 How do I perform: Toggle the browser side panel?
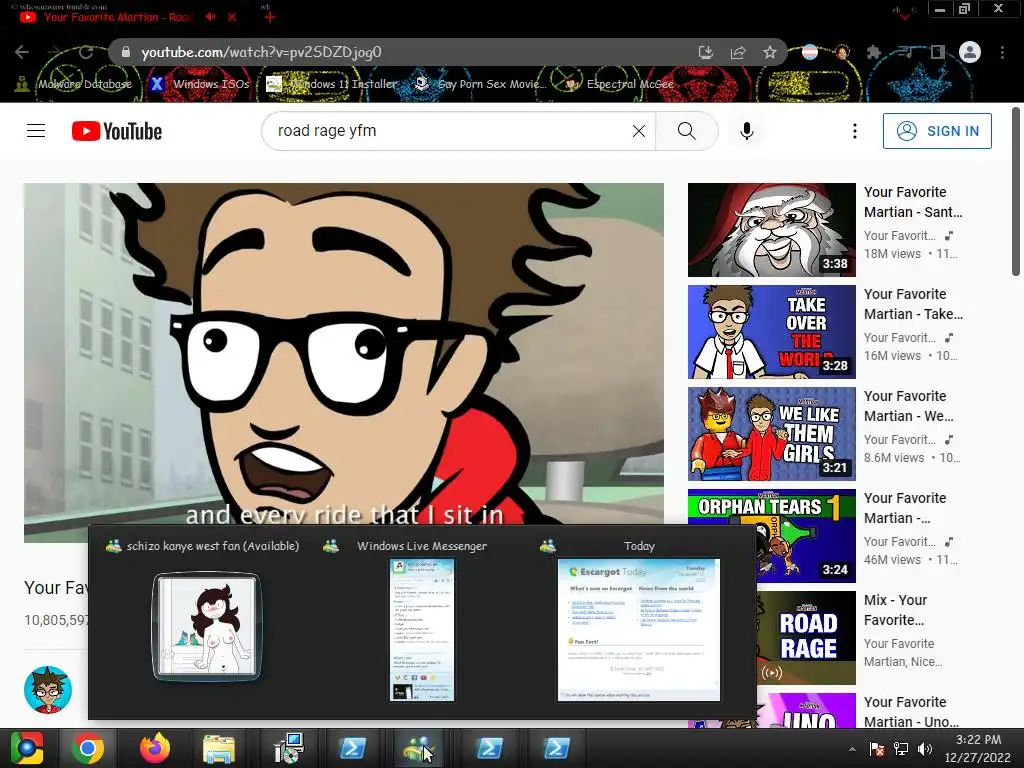[938, 52]
